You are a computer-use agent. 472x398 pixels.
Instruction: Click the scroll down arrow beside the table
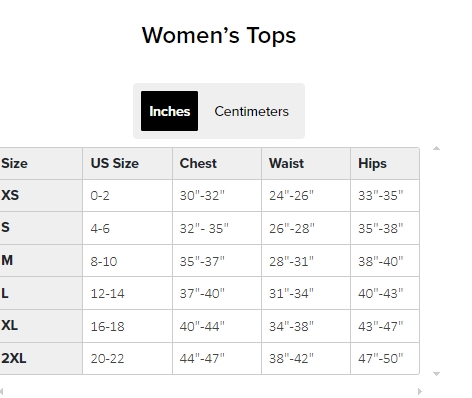pos(436,374)
